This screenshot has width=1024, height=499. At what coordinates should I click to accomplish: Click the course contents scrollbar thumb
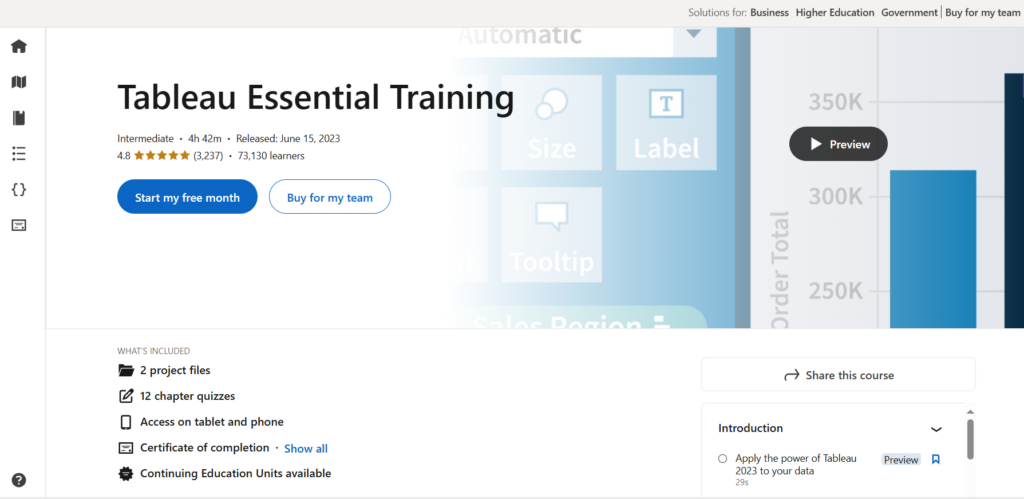(x=970, y=439)
